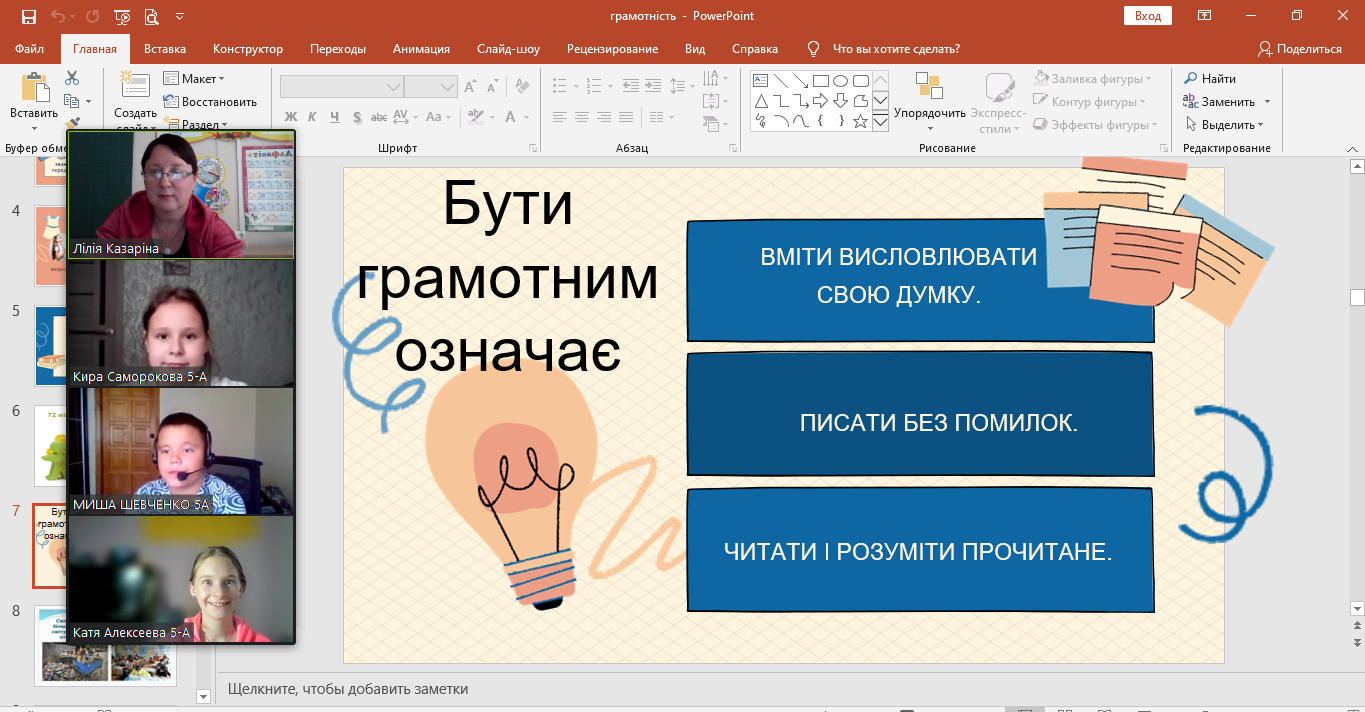Click the Find magnifier icon
The height and width of the screenshot is (712, 1365).
tap(1191, 79)
